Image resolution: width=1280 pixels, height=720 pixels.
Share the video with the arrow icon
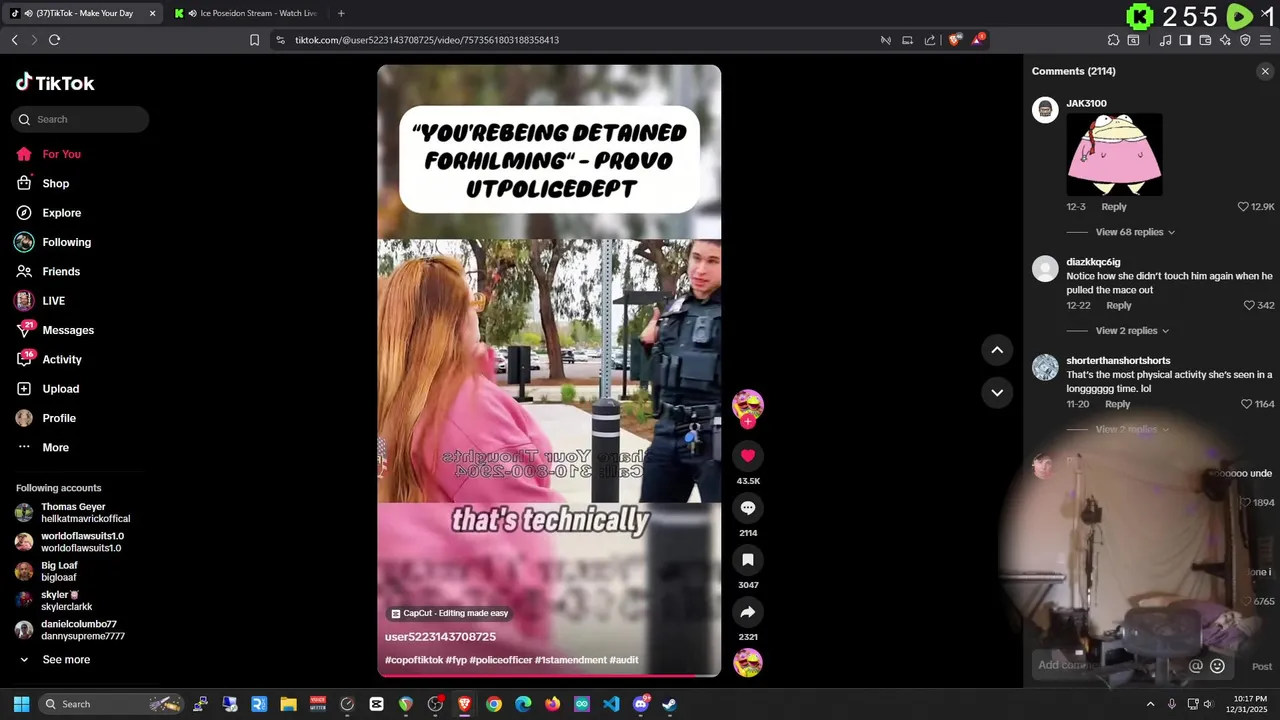pyautogui.click(x=748, y=612)
